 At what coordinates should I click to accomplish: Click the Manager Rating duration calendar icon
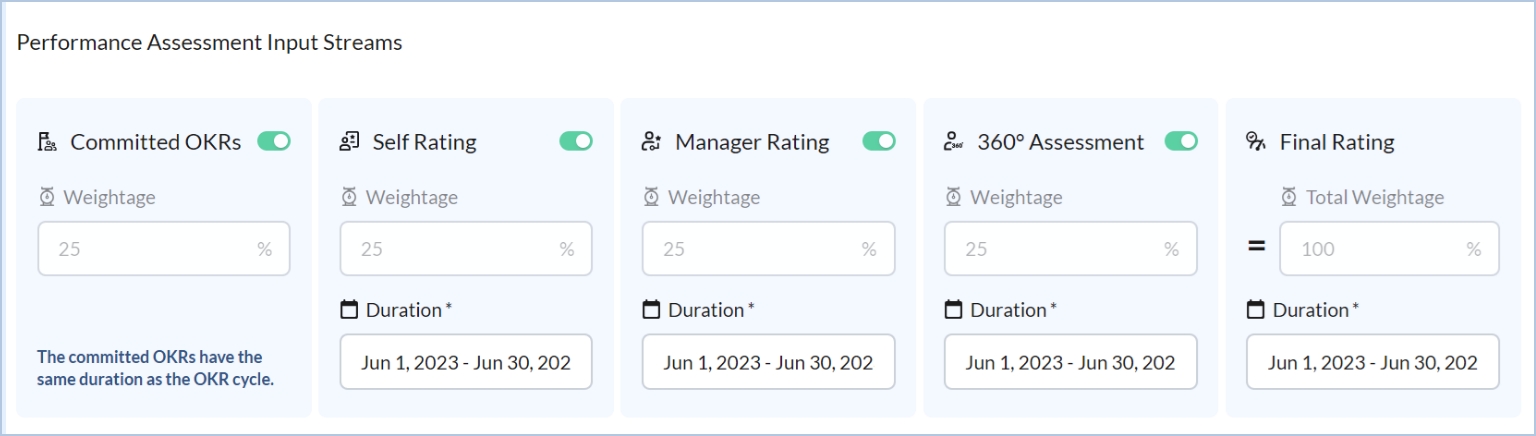(x=651, y=310)
